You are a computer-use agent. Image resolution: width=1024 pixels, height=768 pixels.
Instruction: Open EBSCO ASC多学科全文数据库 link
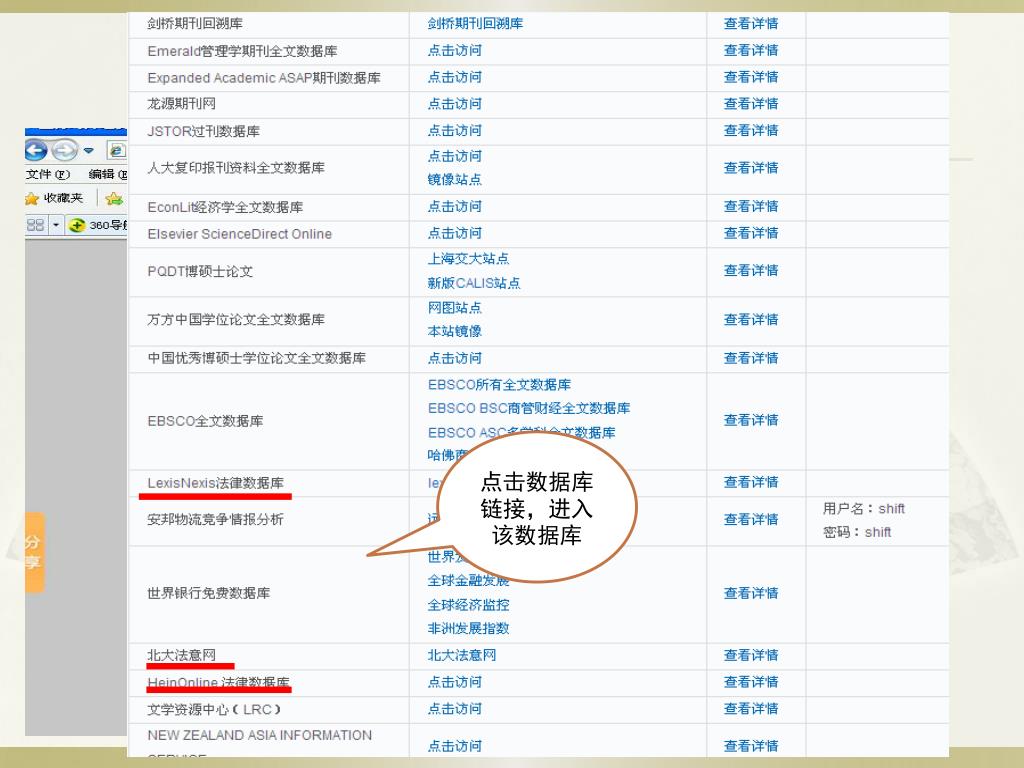[522, 433]
